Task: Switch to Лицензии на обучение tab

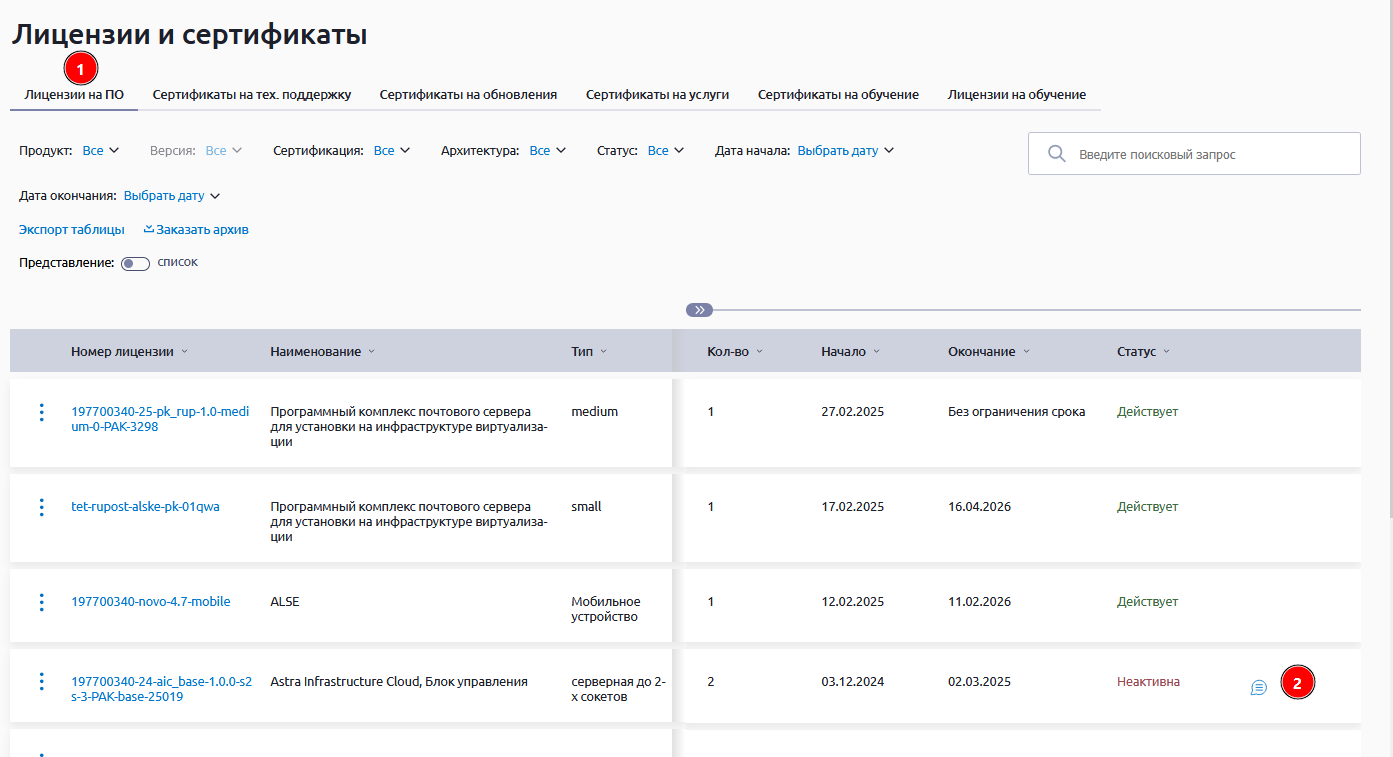Action: (x=1016, y=95)
